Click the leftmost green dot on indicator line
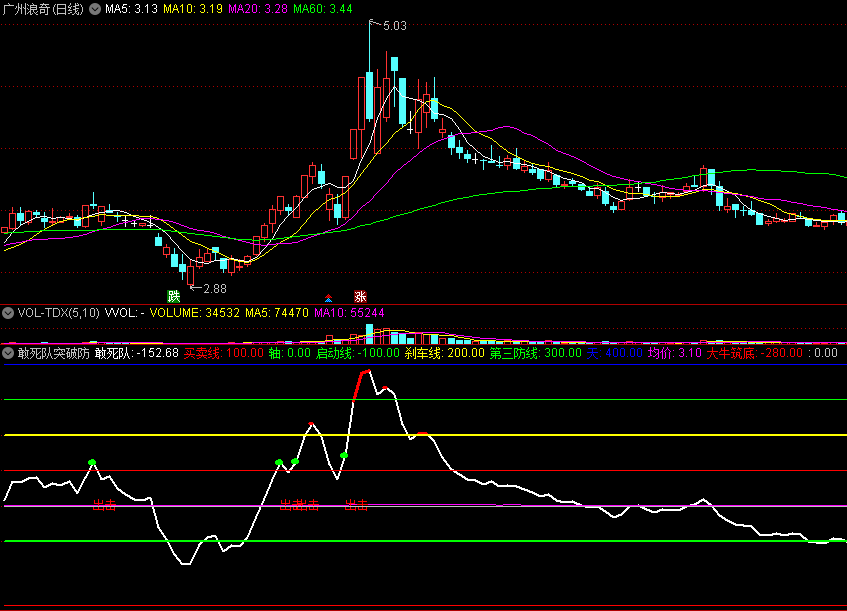The height and width of the screenshot is (611, 847). coord(92,462)
